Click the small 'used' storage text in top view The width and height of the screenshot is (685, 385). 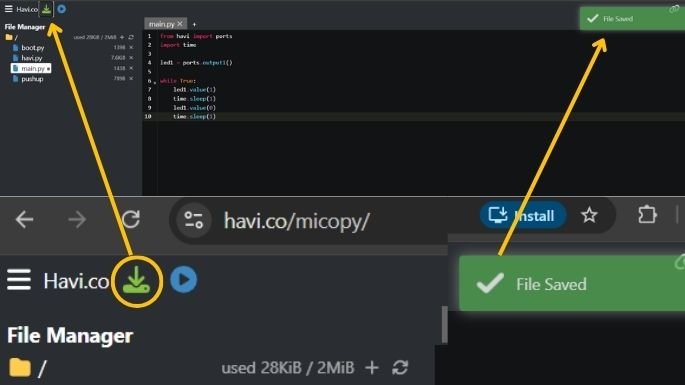[95, 37]
